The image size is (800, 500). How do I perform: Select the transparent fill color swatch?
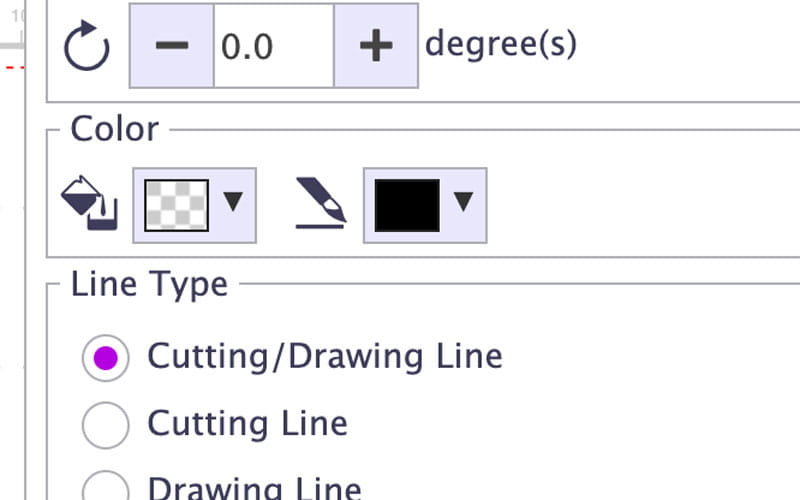[176, 205]
